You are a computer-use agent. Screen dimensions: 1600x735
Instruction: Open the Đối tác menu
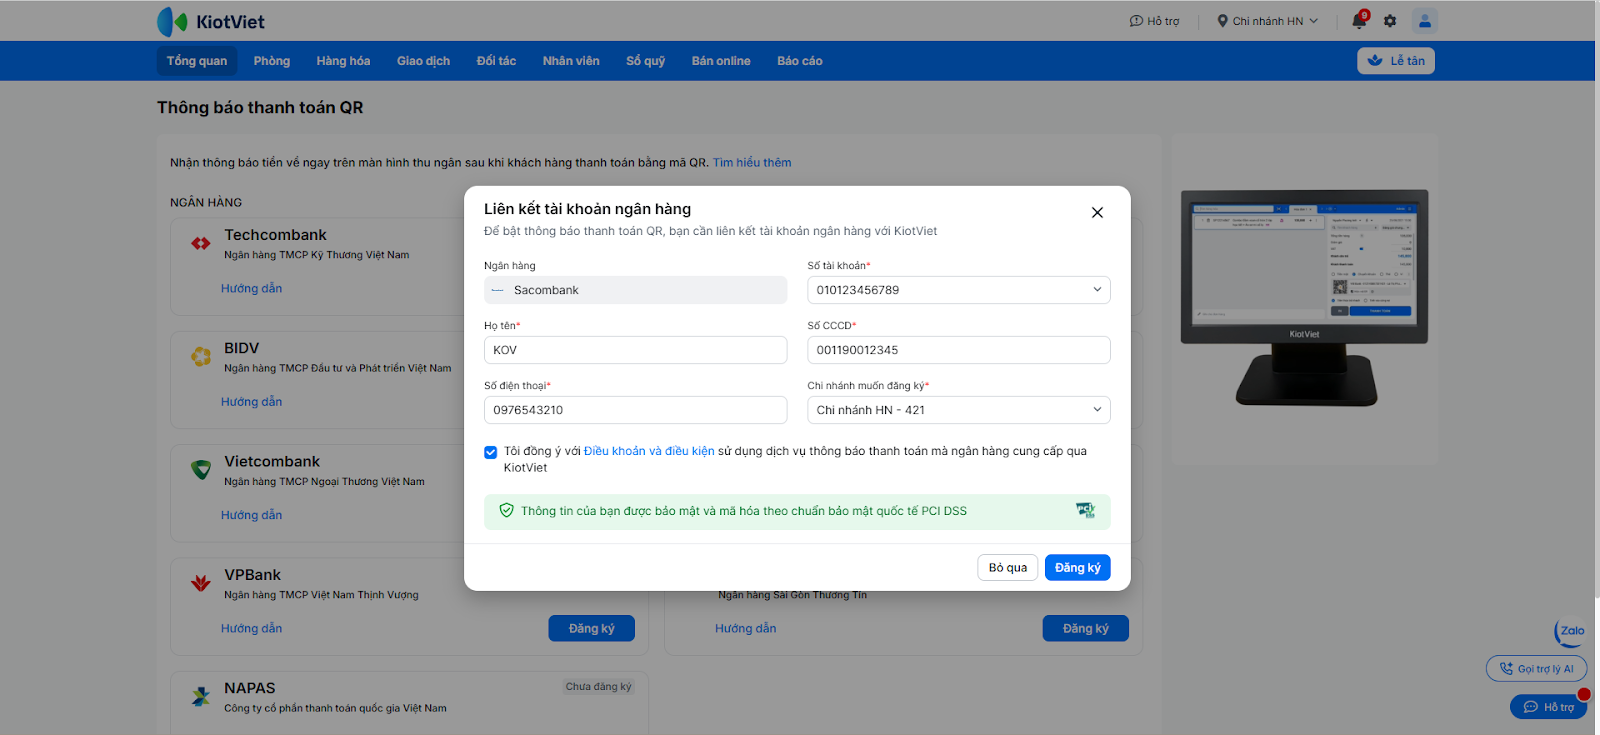(496, 61)
